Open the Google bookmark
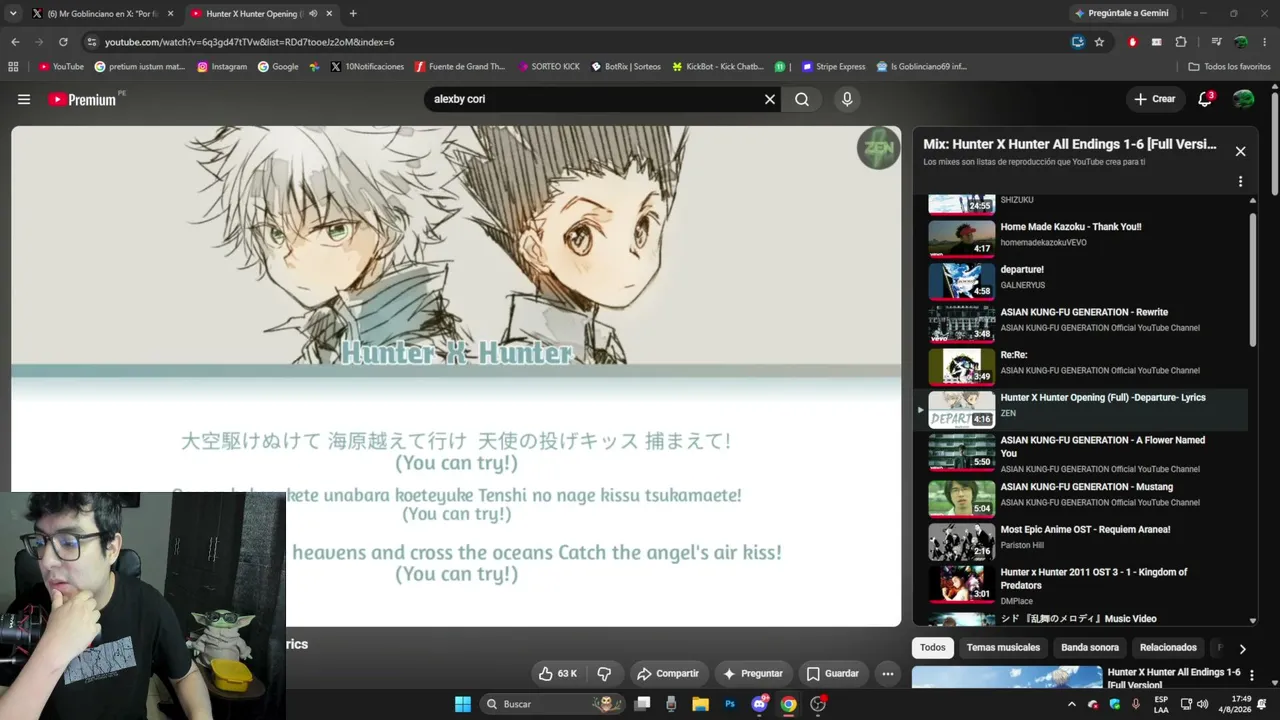The height and width of the screenshot is (720, 1280). tap(278, 67)
